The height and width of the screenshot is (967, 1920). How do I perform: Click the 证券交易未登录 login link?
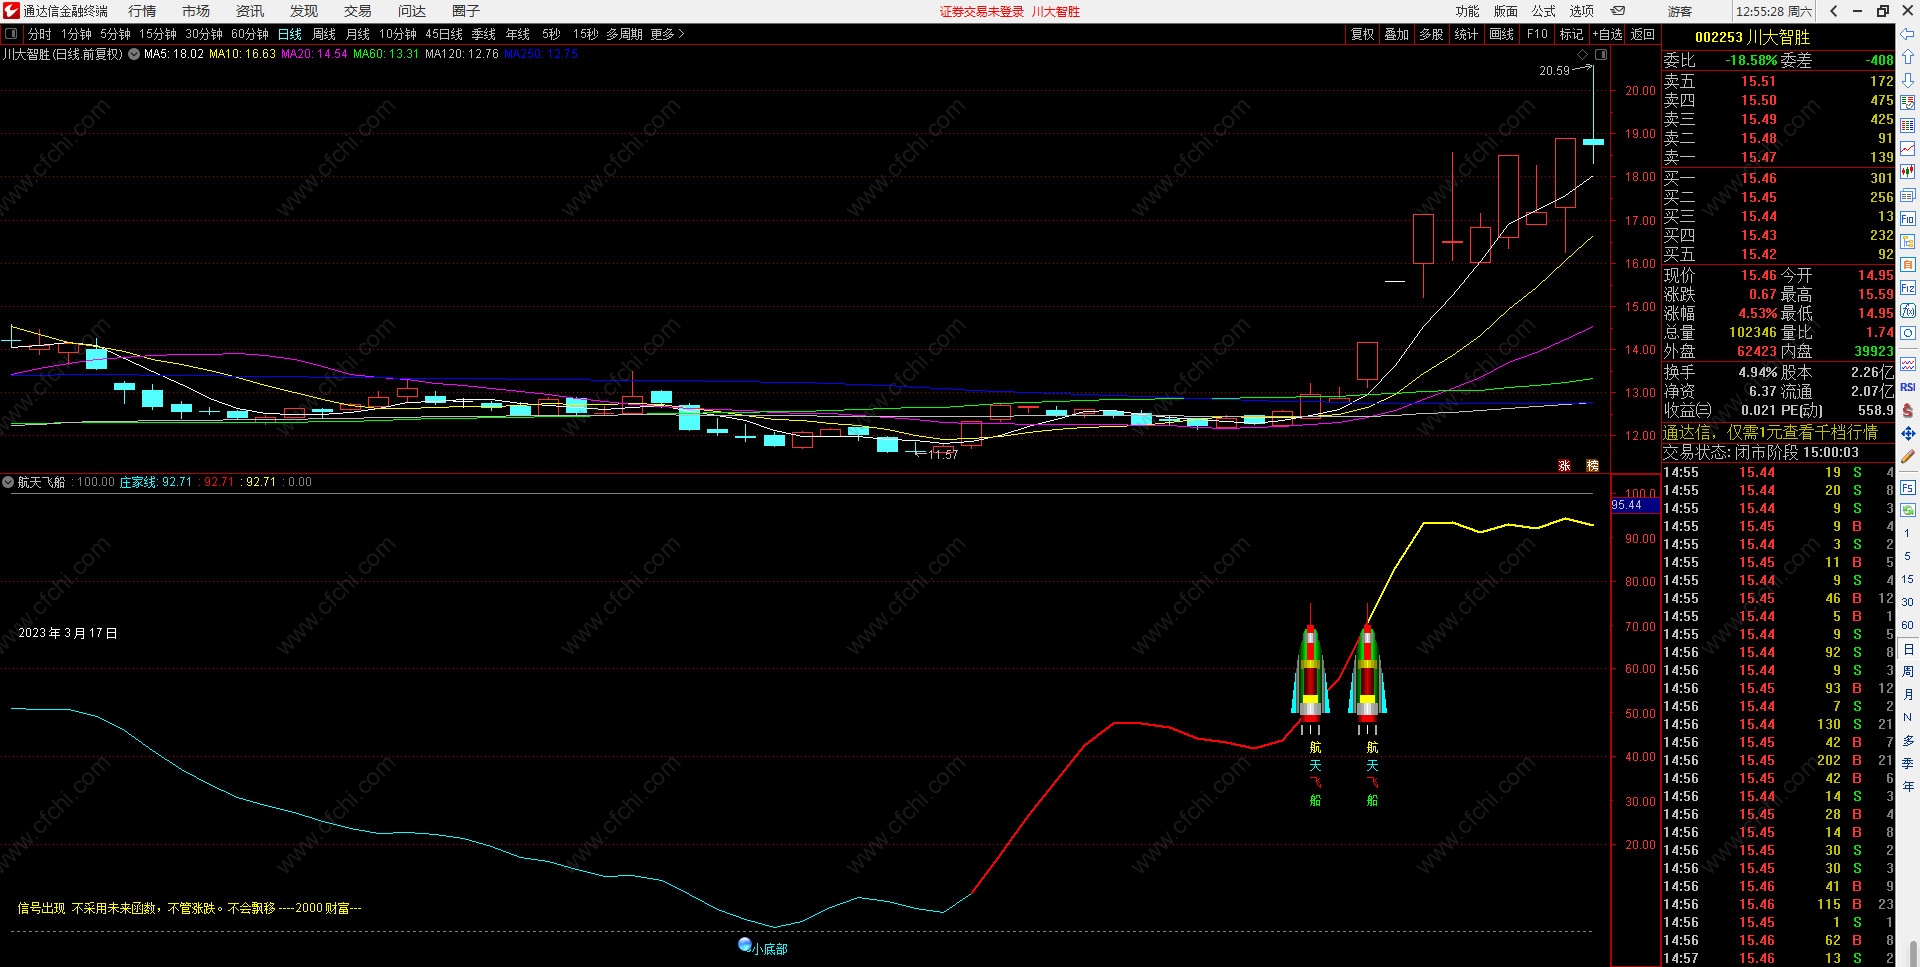(982, 11)
